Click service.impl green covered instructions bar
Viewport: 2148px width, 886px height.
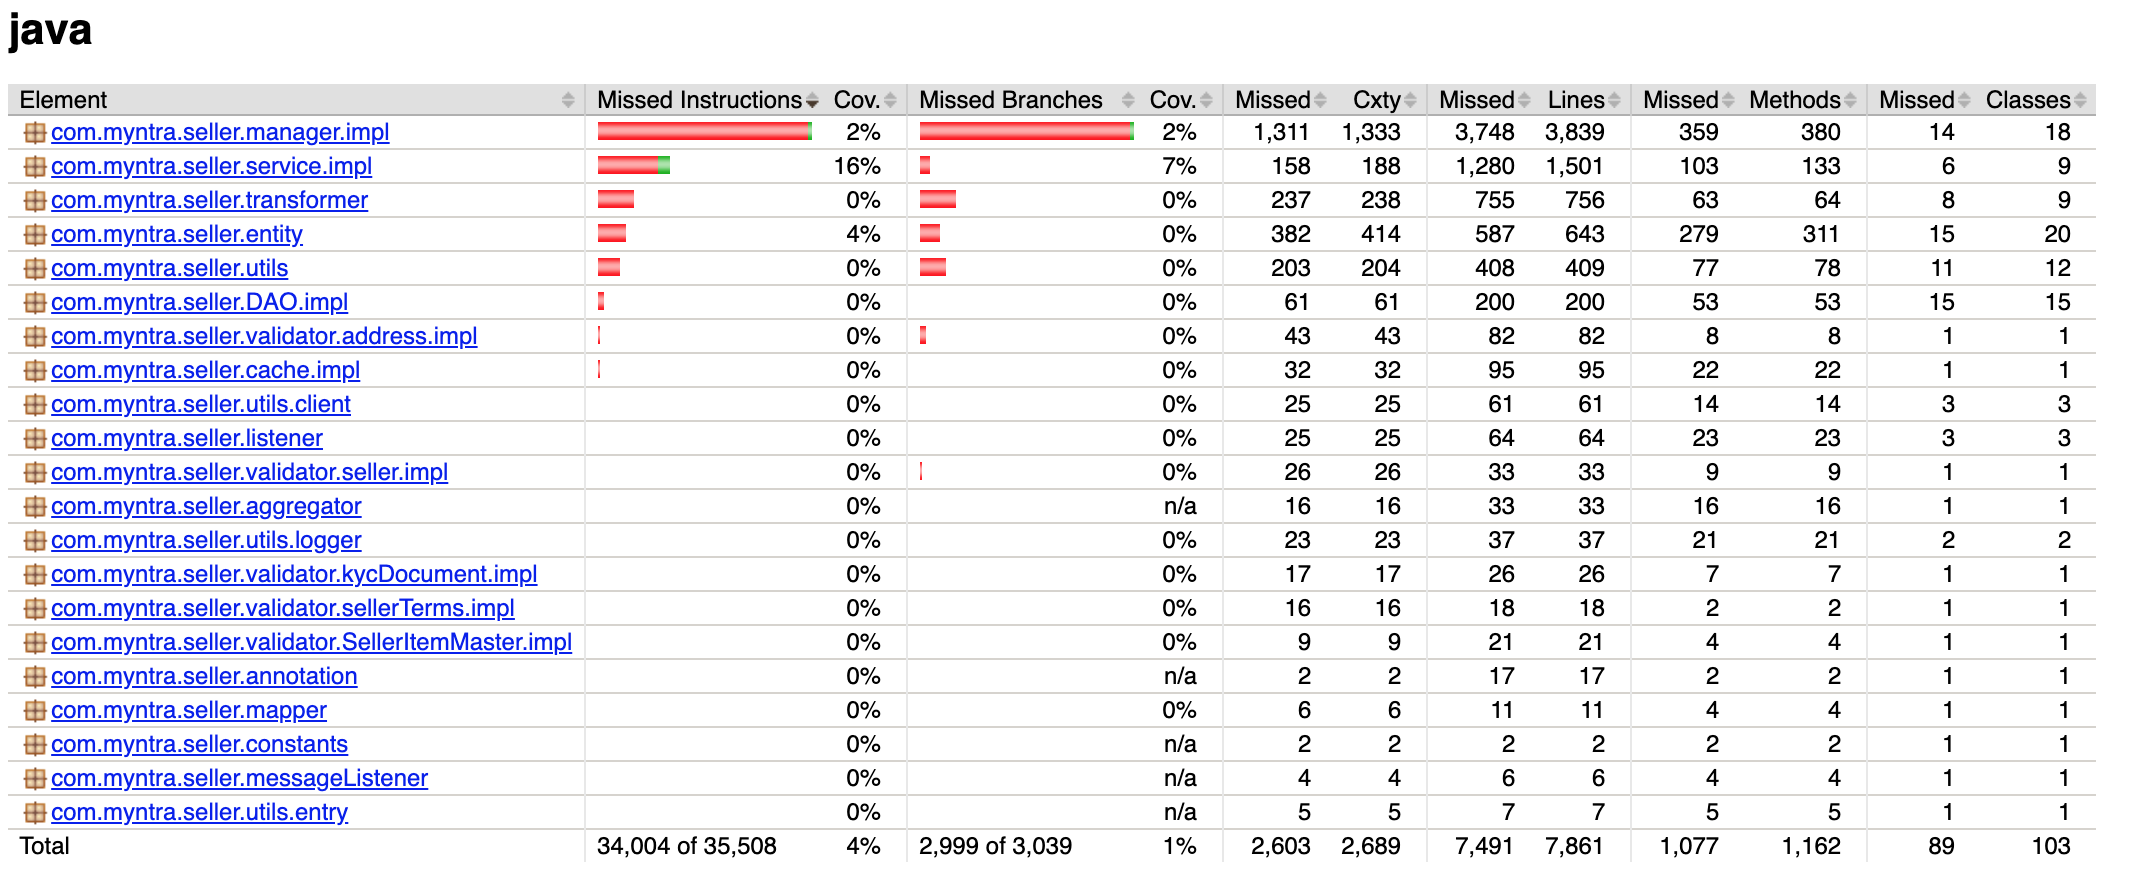click(x=664, y=166)
